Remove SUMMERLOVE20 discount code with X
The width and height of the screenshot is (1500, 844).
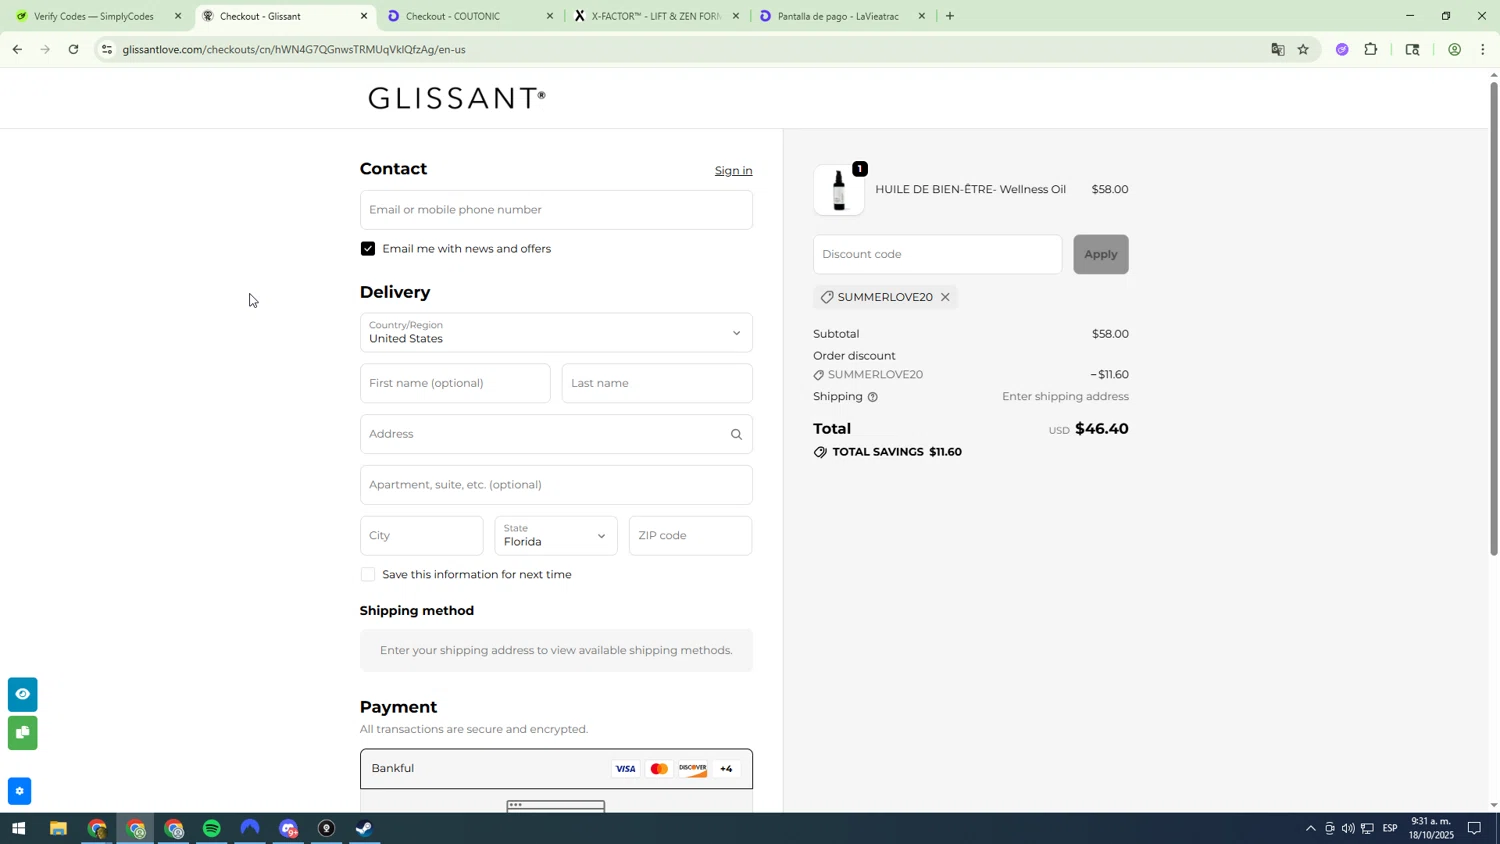[x=945, y=297]
